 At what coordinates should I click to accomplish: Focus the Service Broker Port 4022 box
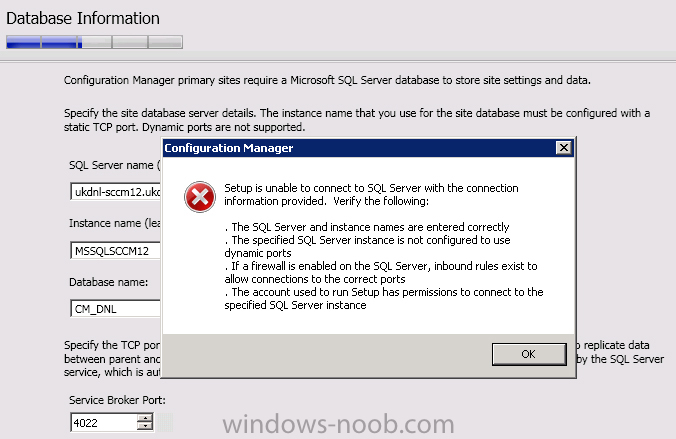click(104, 423)
